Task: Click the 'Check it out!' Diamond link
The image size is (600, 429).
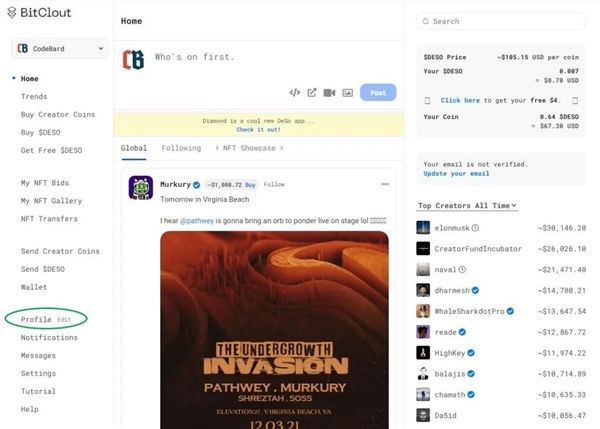Action: [258, 130]
